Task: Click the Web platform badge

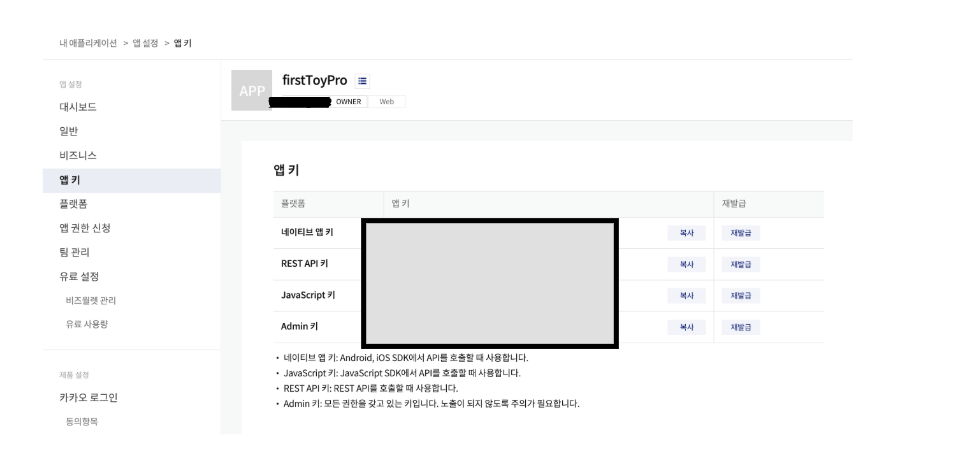Action: (x=386, y=102)
